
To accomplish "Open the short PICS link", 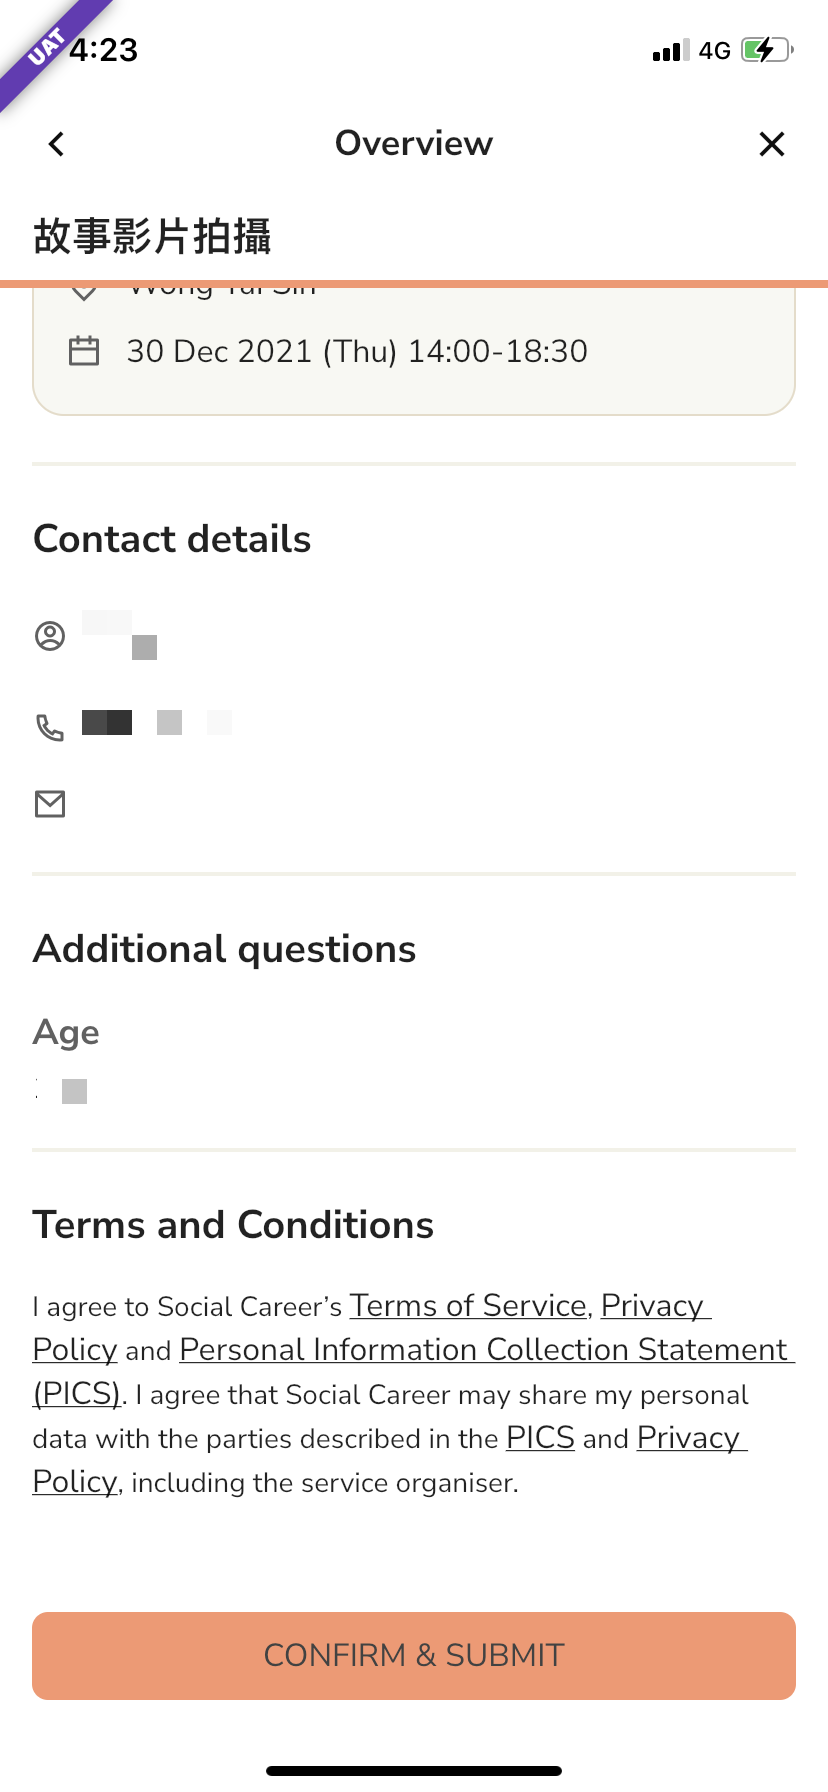I will click(x=541, y=1438).
